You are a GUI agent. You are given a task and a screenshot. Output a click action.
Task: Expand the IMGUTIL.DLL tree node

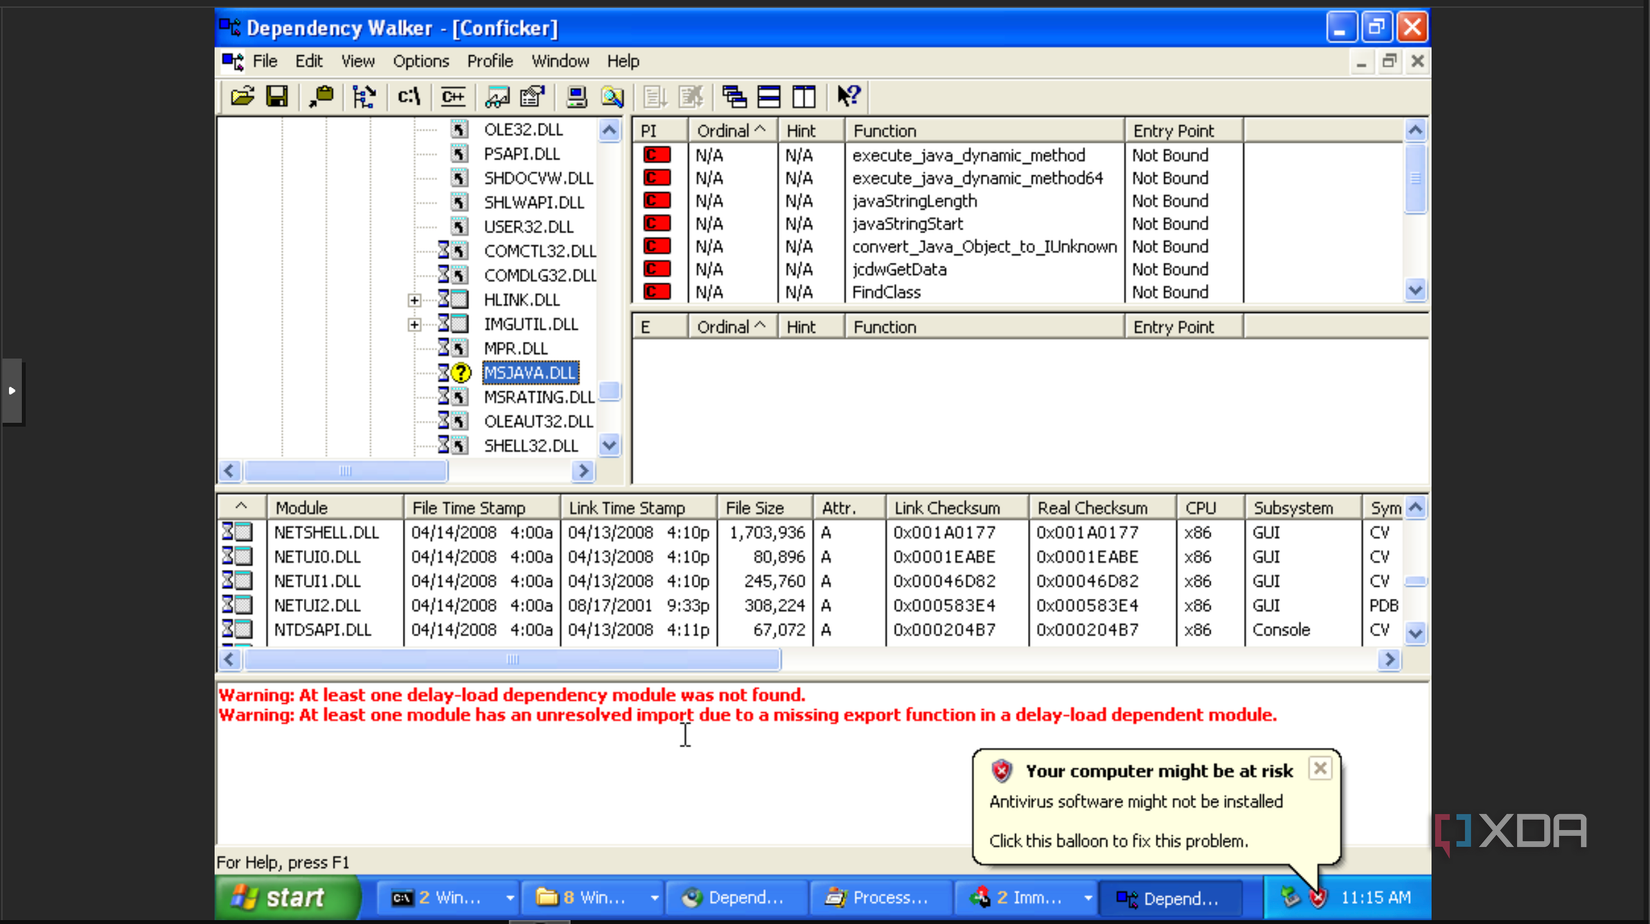pos(414,323)
